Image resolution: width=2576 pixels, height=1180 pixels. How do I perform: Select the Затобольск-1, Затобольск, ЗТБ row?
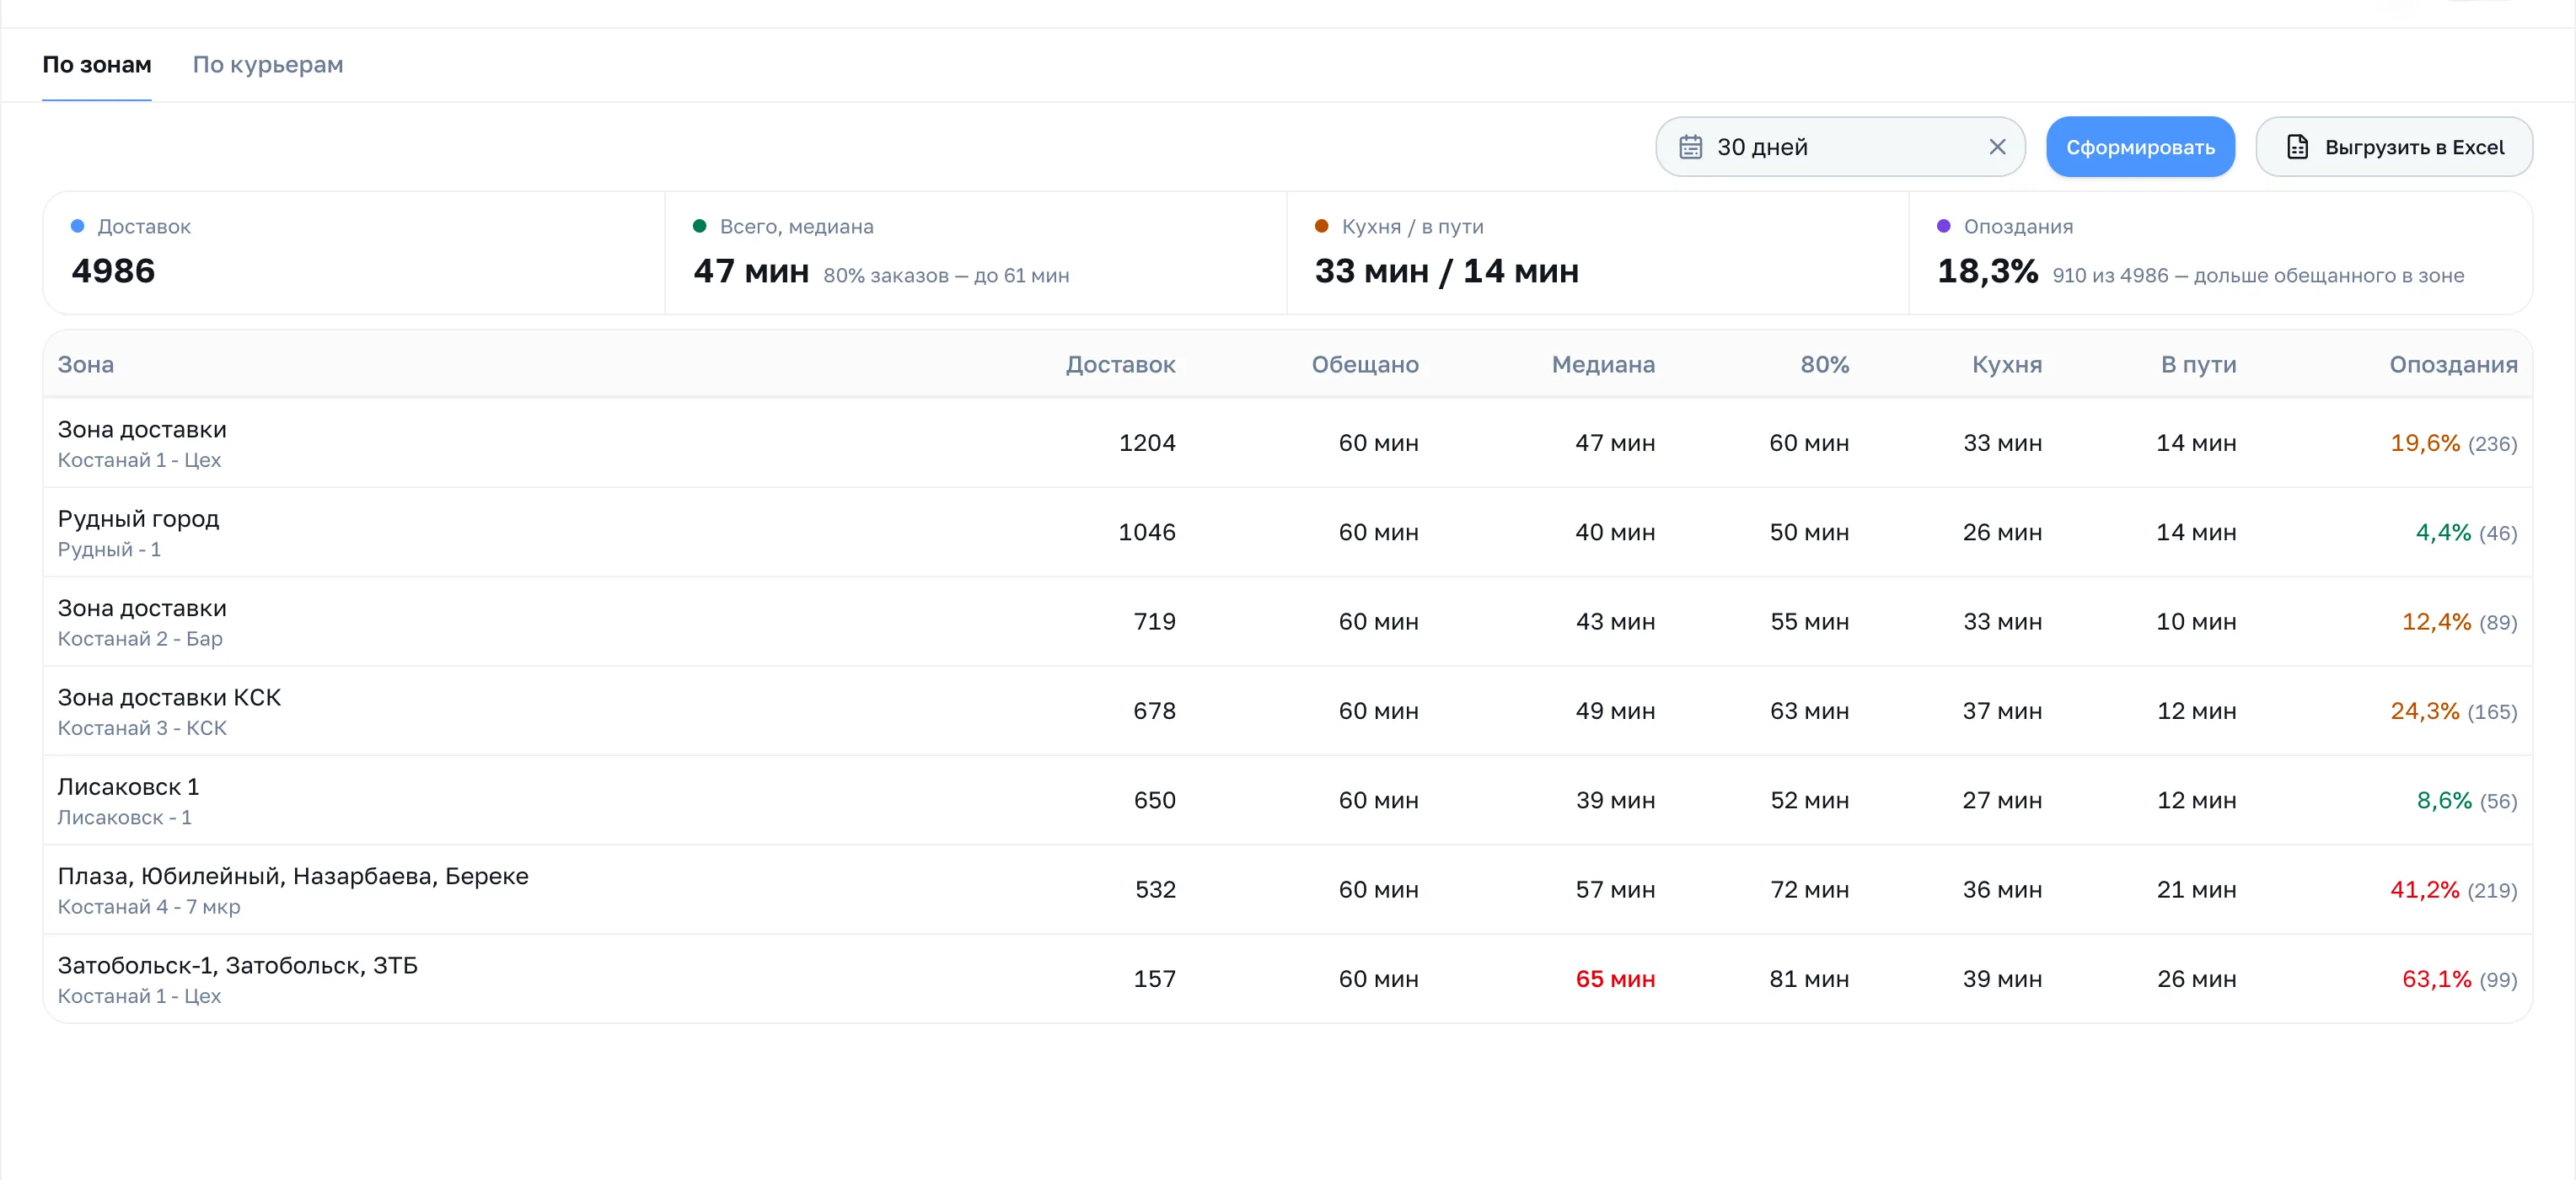1288,979
